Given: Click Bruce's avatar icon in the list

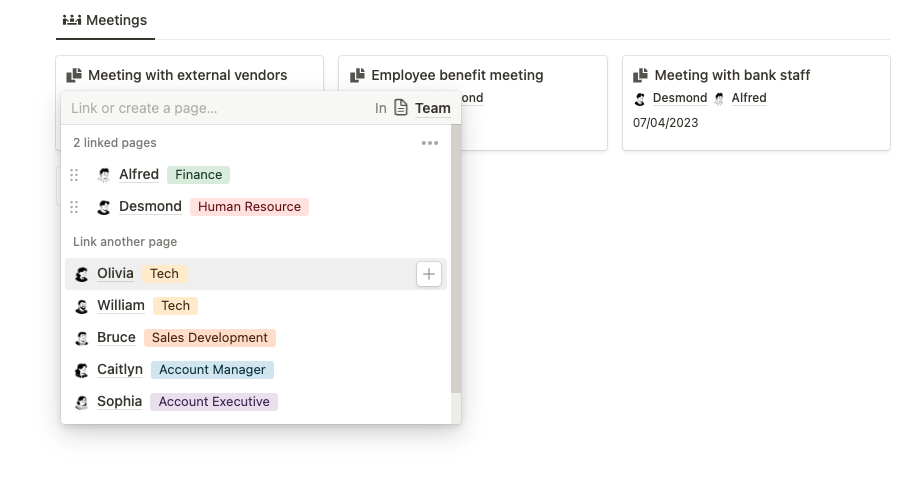Looking at the screenshot, I should pos(82,338).
